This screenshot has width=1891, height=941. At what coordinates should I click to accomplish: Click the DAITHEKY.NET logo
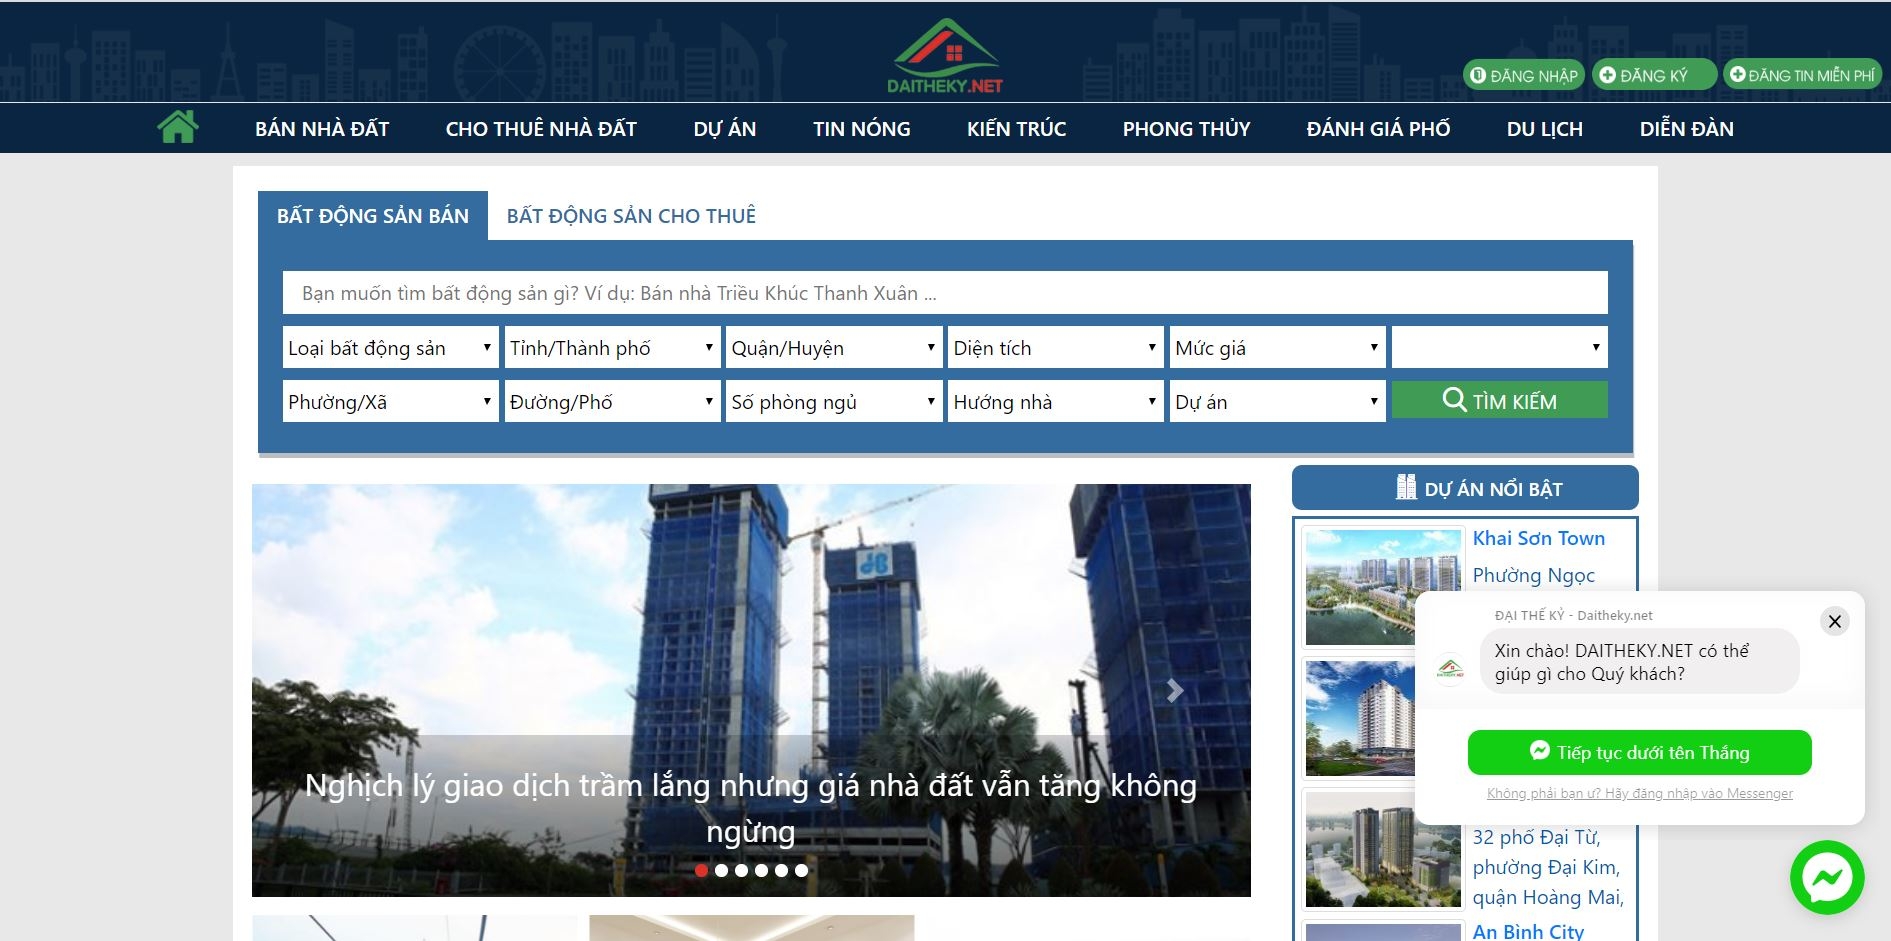coord(945,56)
